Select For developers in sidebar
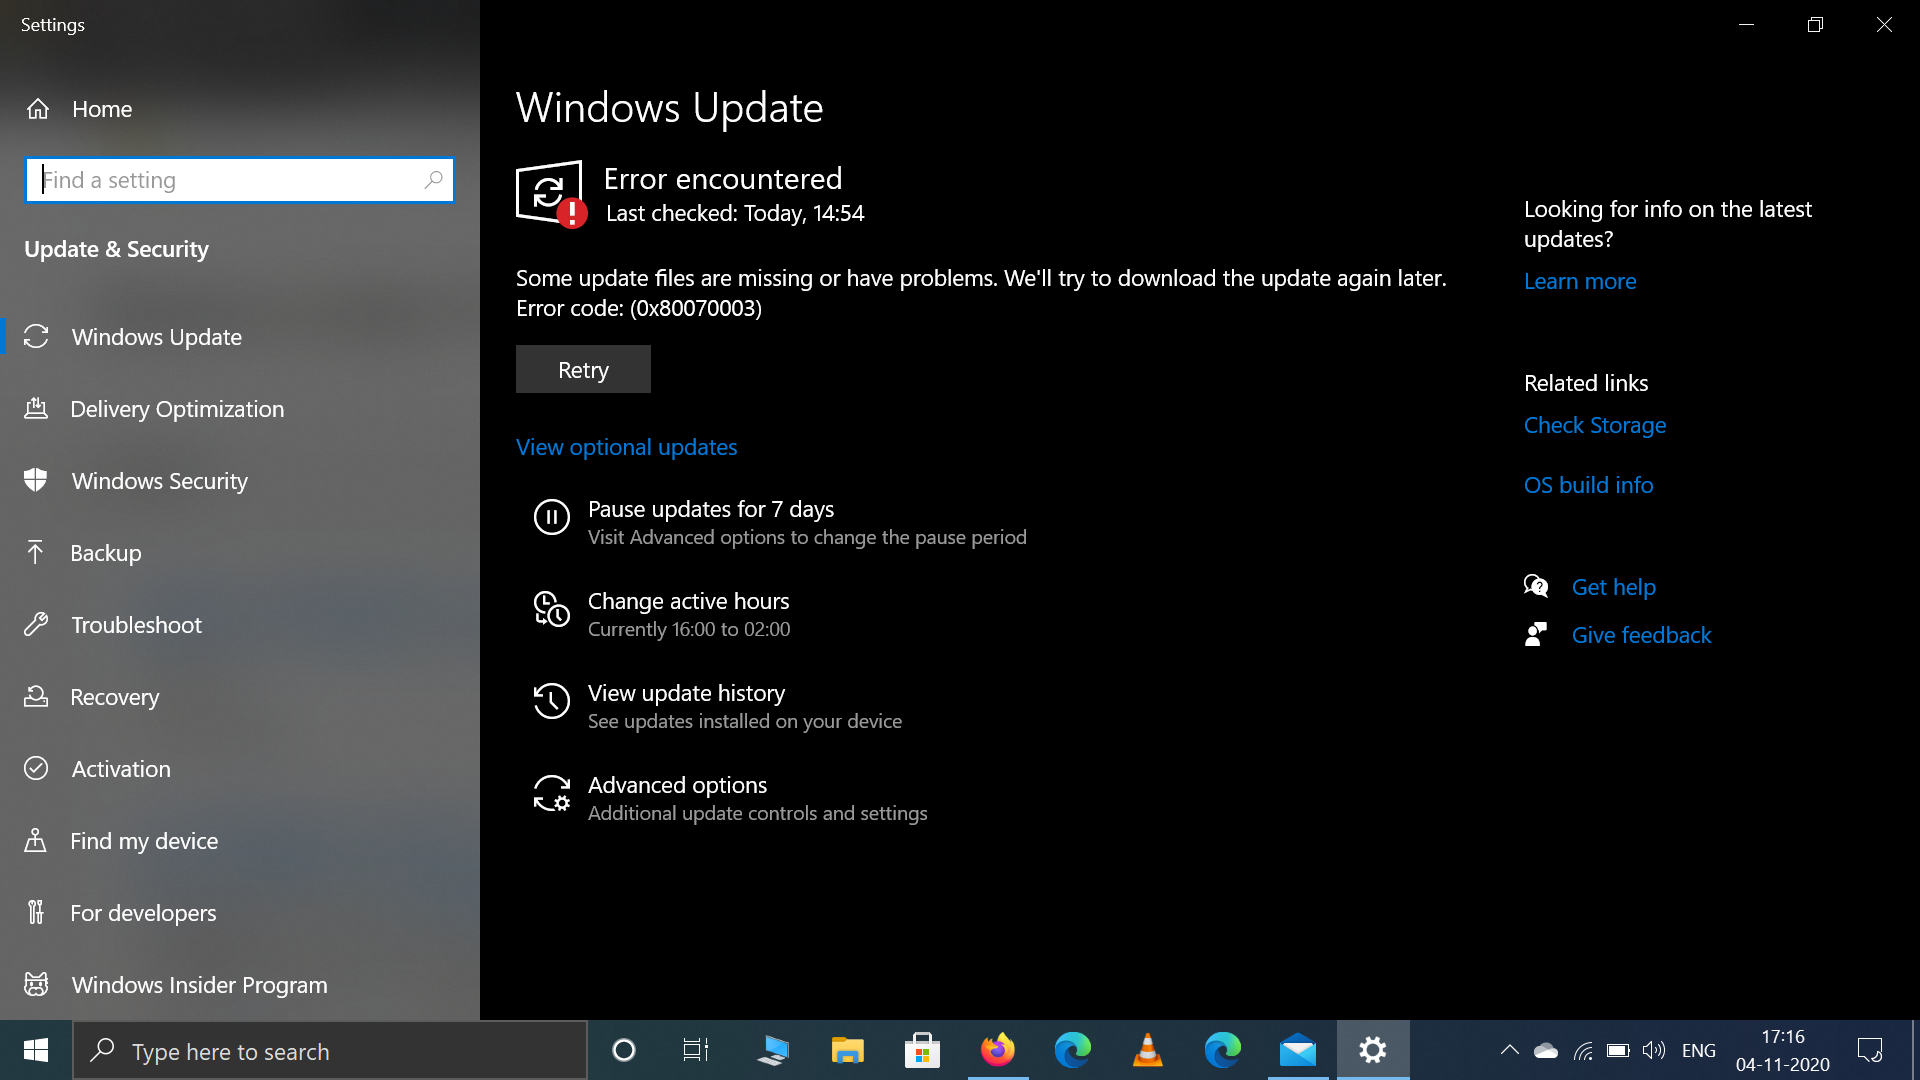The height and width of the screenshot is (1080, 1920). [240, 913]
